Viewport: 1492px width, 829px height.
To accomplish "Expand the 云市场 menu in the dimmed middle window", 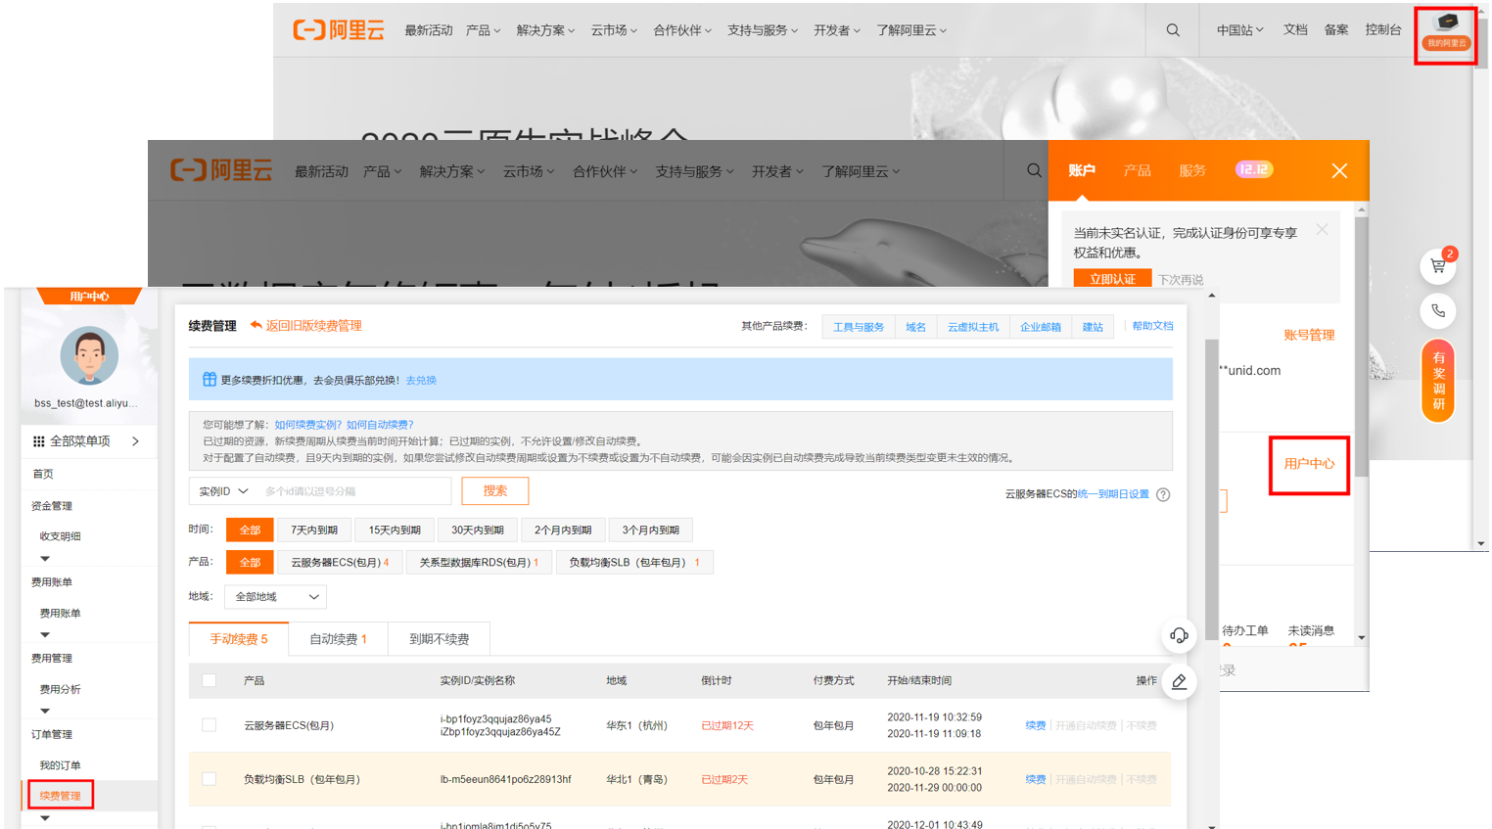I will tap(527, 171).
